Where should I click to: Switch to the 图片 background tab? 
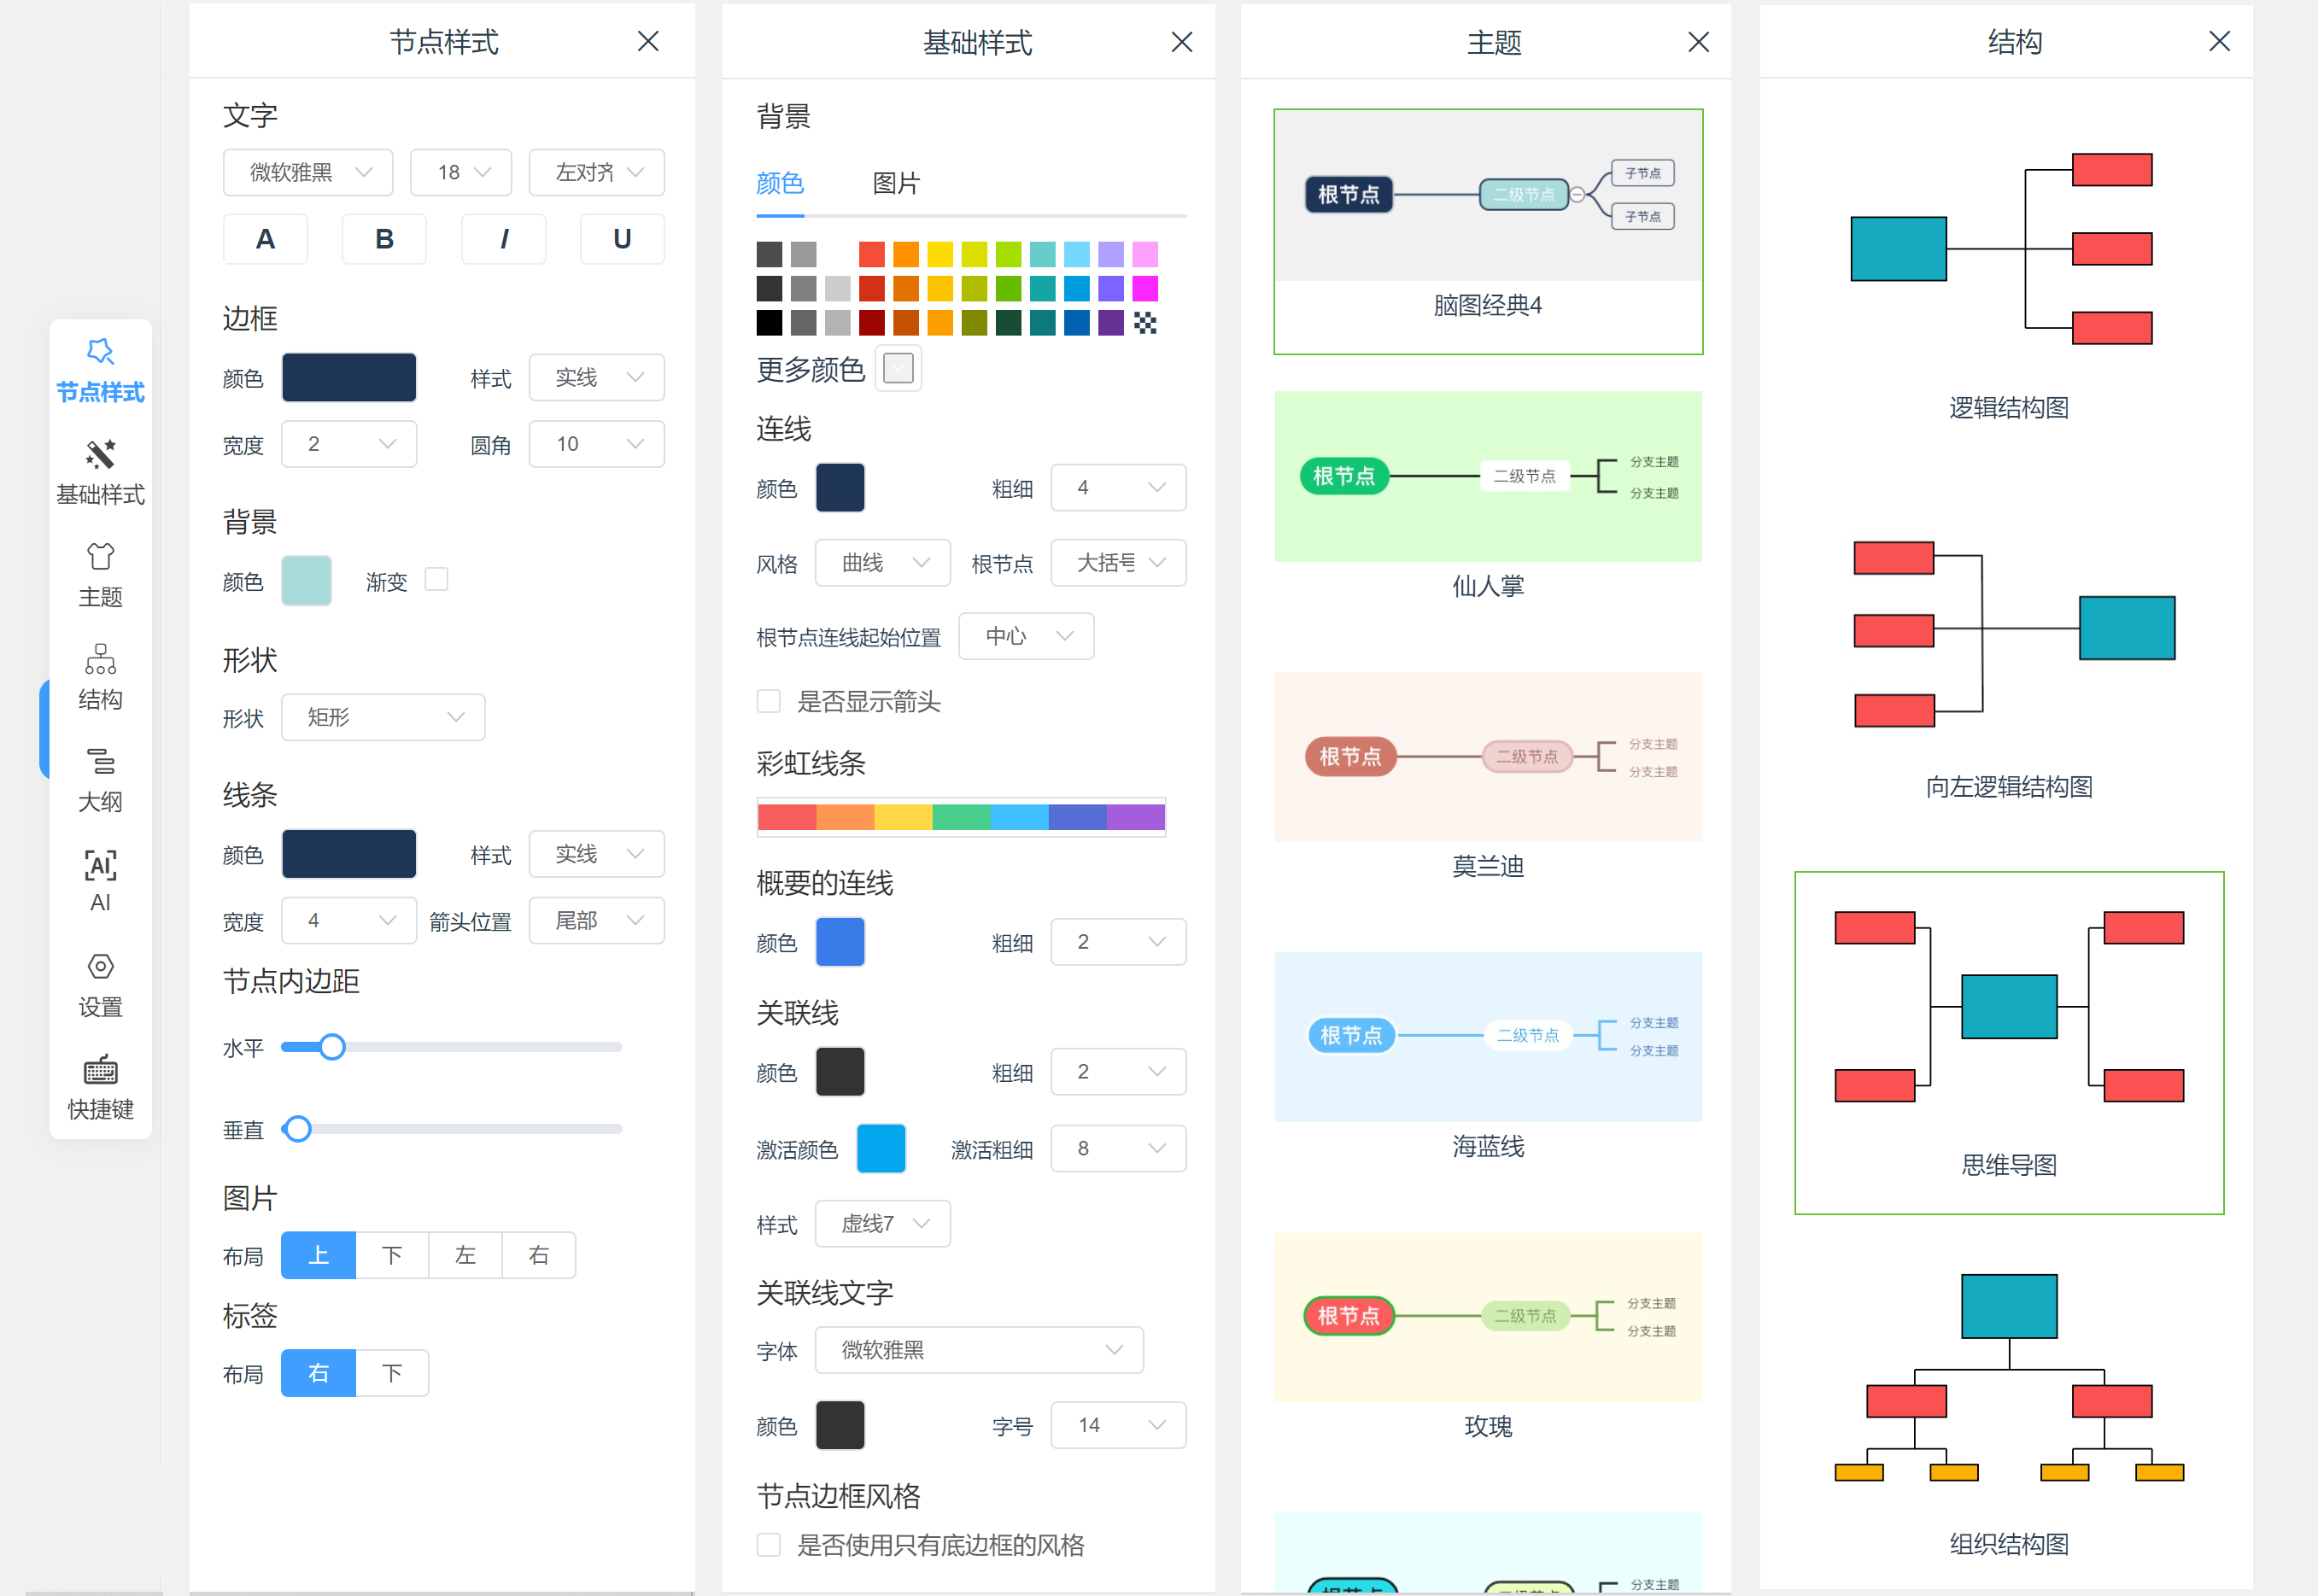(x=897, y=184)
